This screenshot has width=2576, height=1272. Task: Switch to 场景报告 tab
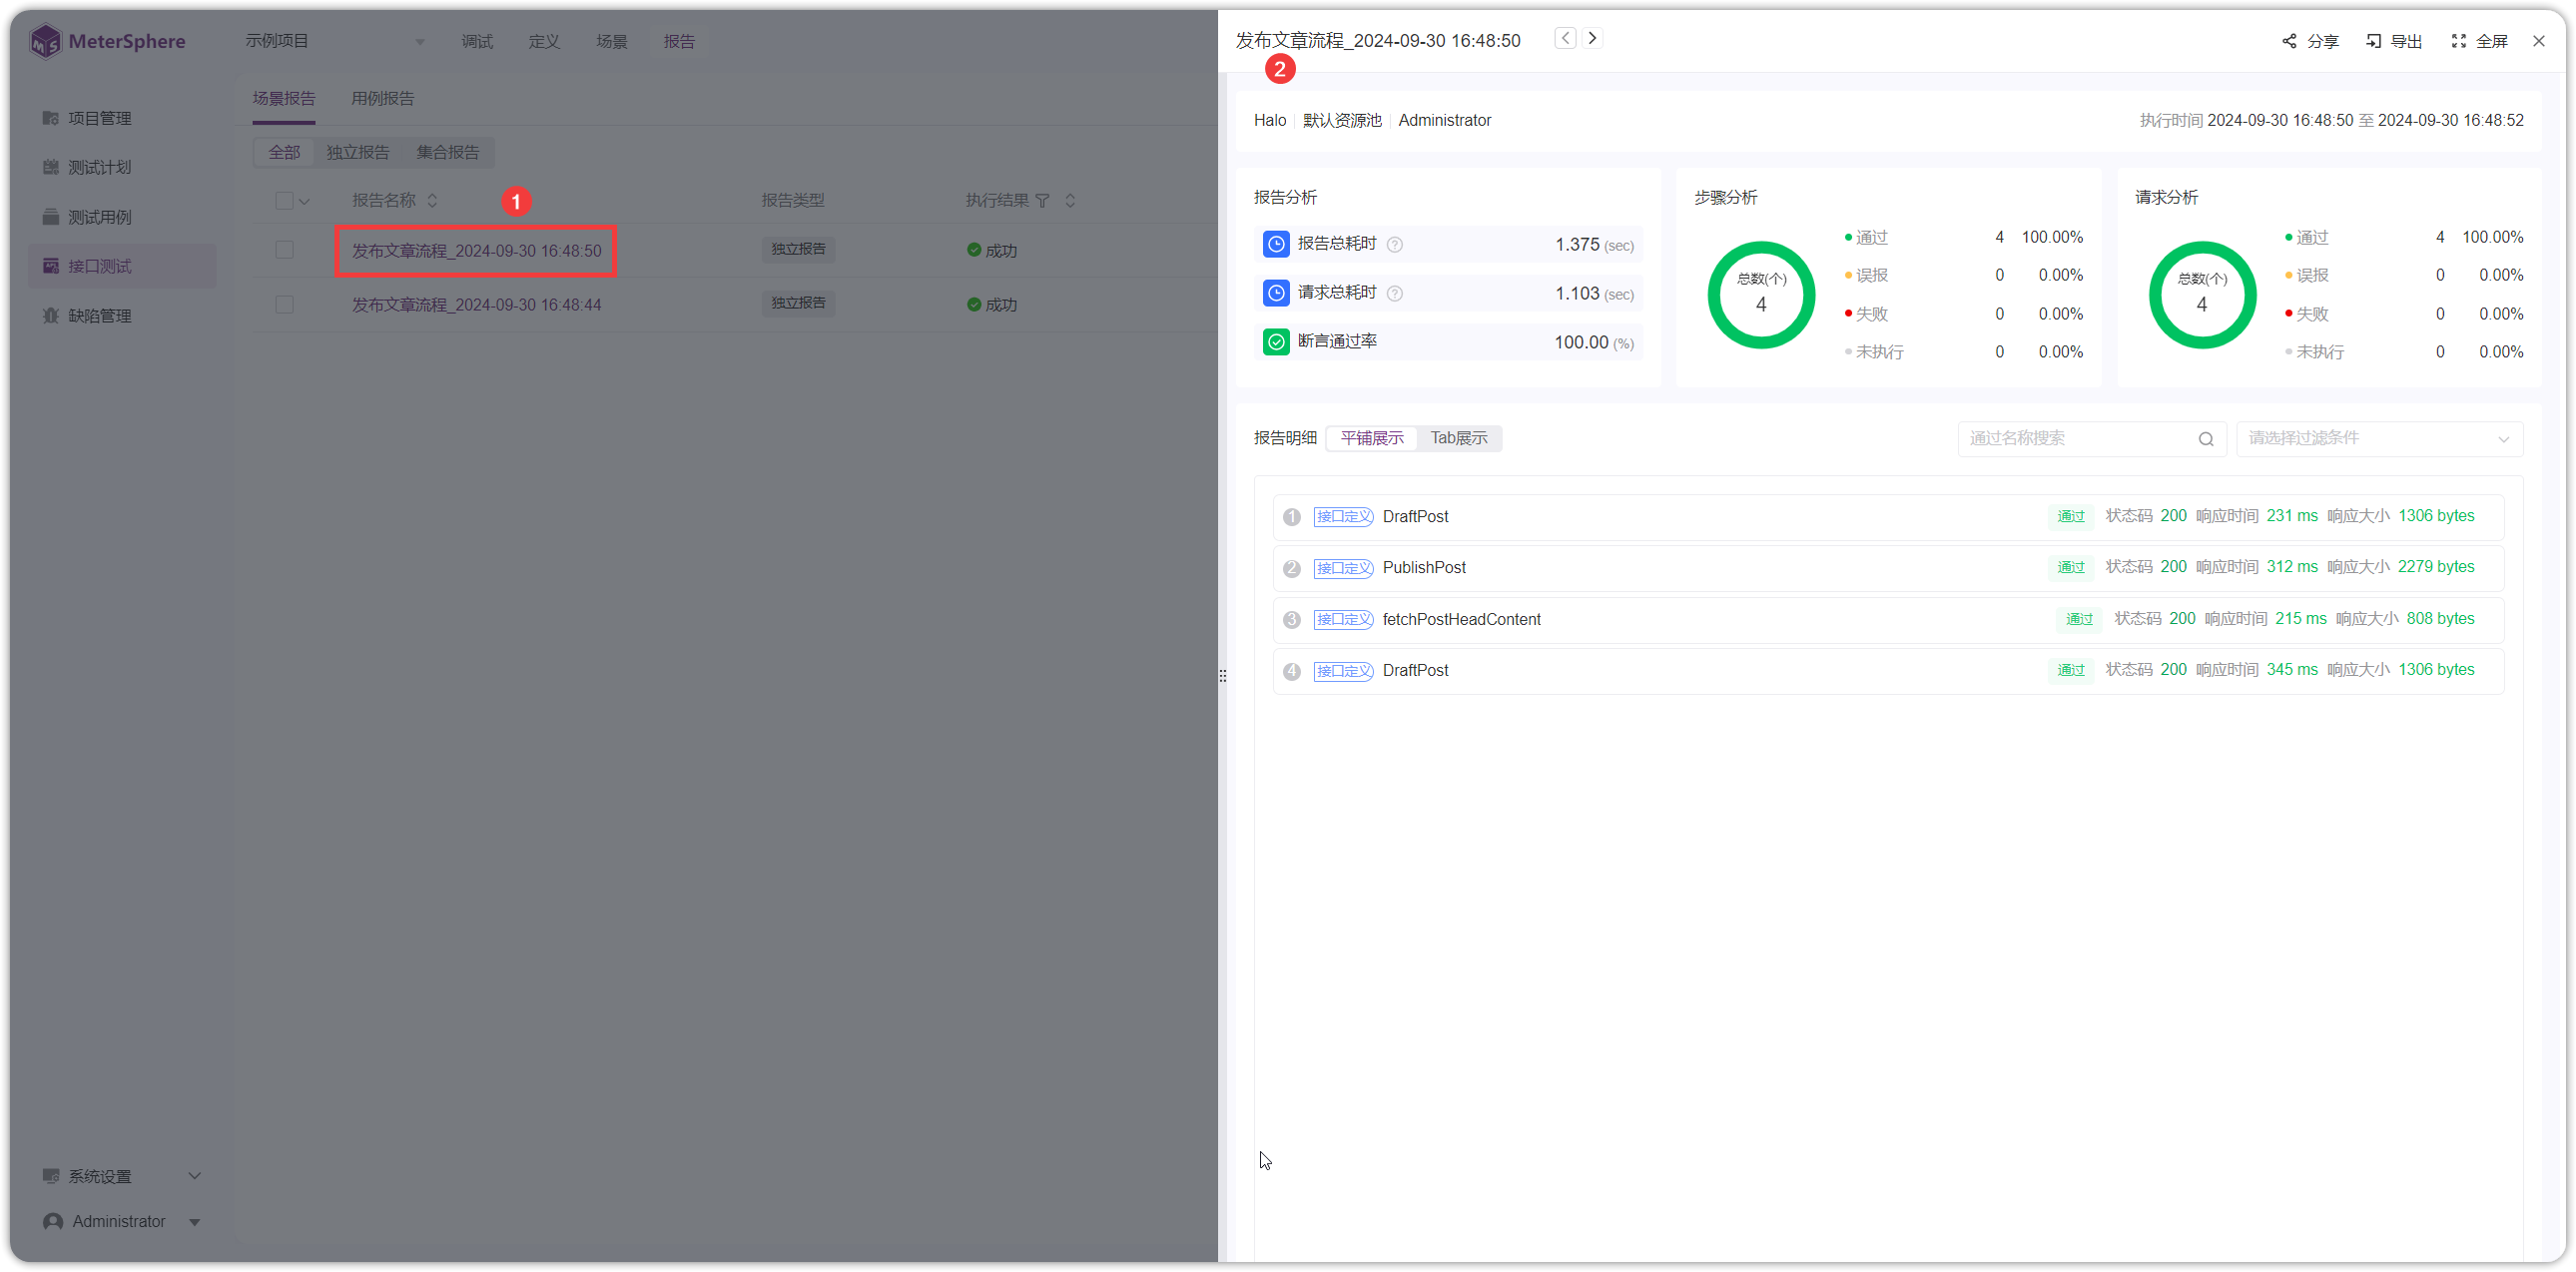(284, 98)
